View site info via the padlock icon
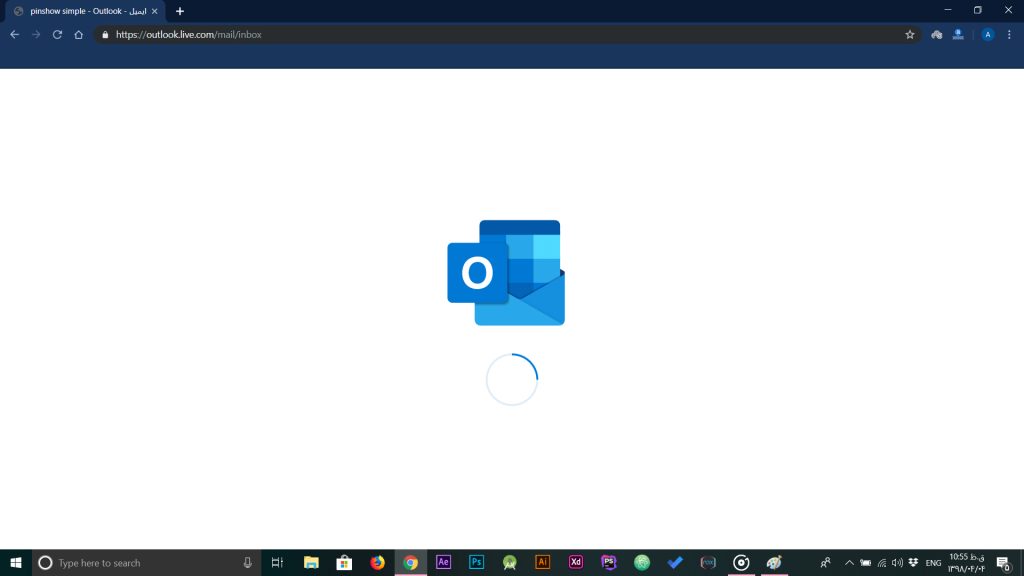The height and width of the screenshot is (576, 1024). click(104, 34)
